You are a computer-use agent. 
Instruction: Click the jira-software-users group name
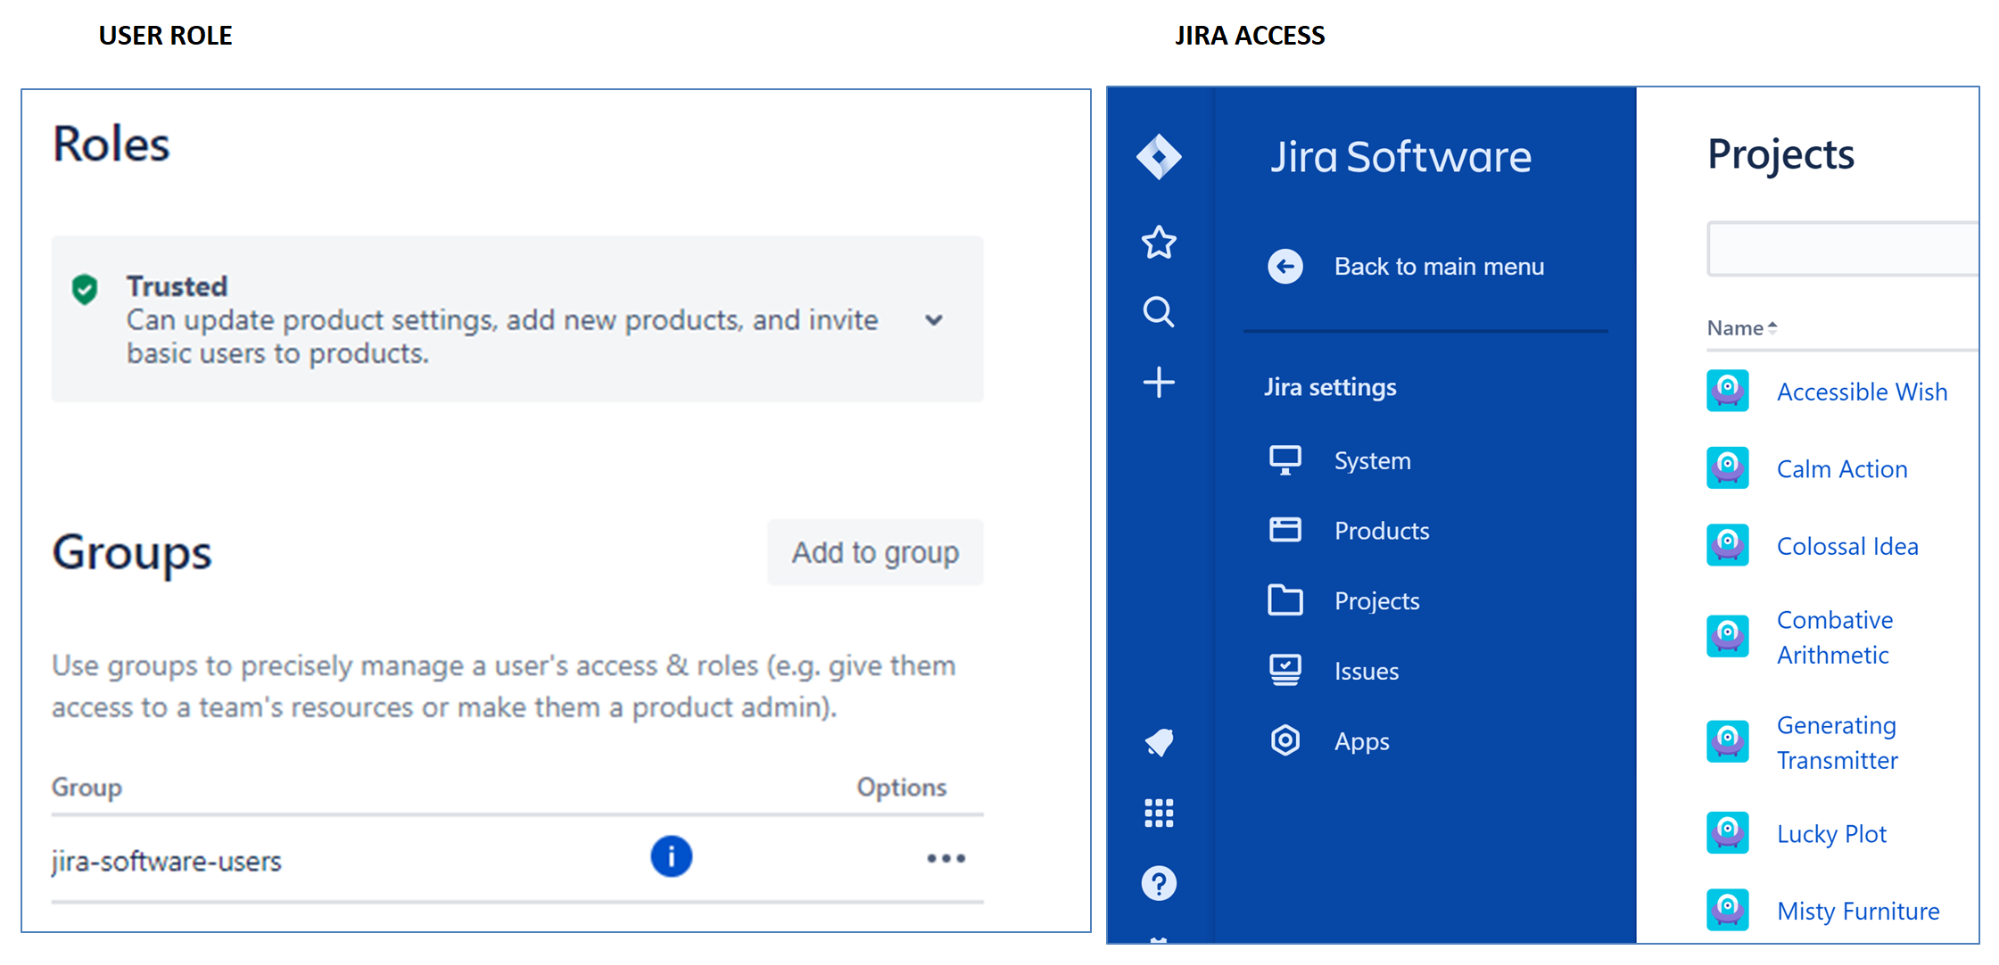(x=167, y=860)
